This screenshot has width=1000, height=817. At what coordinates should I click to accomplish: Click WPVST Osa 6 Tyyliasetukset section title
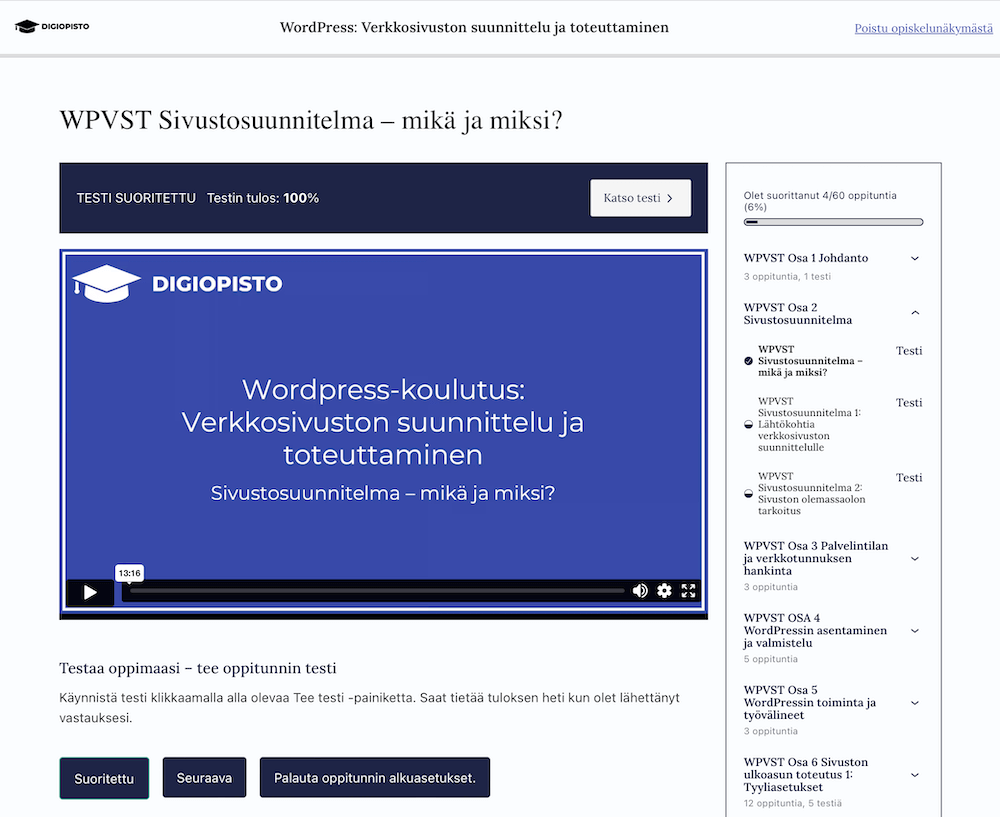pos(805,774)
